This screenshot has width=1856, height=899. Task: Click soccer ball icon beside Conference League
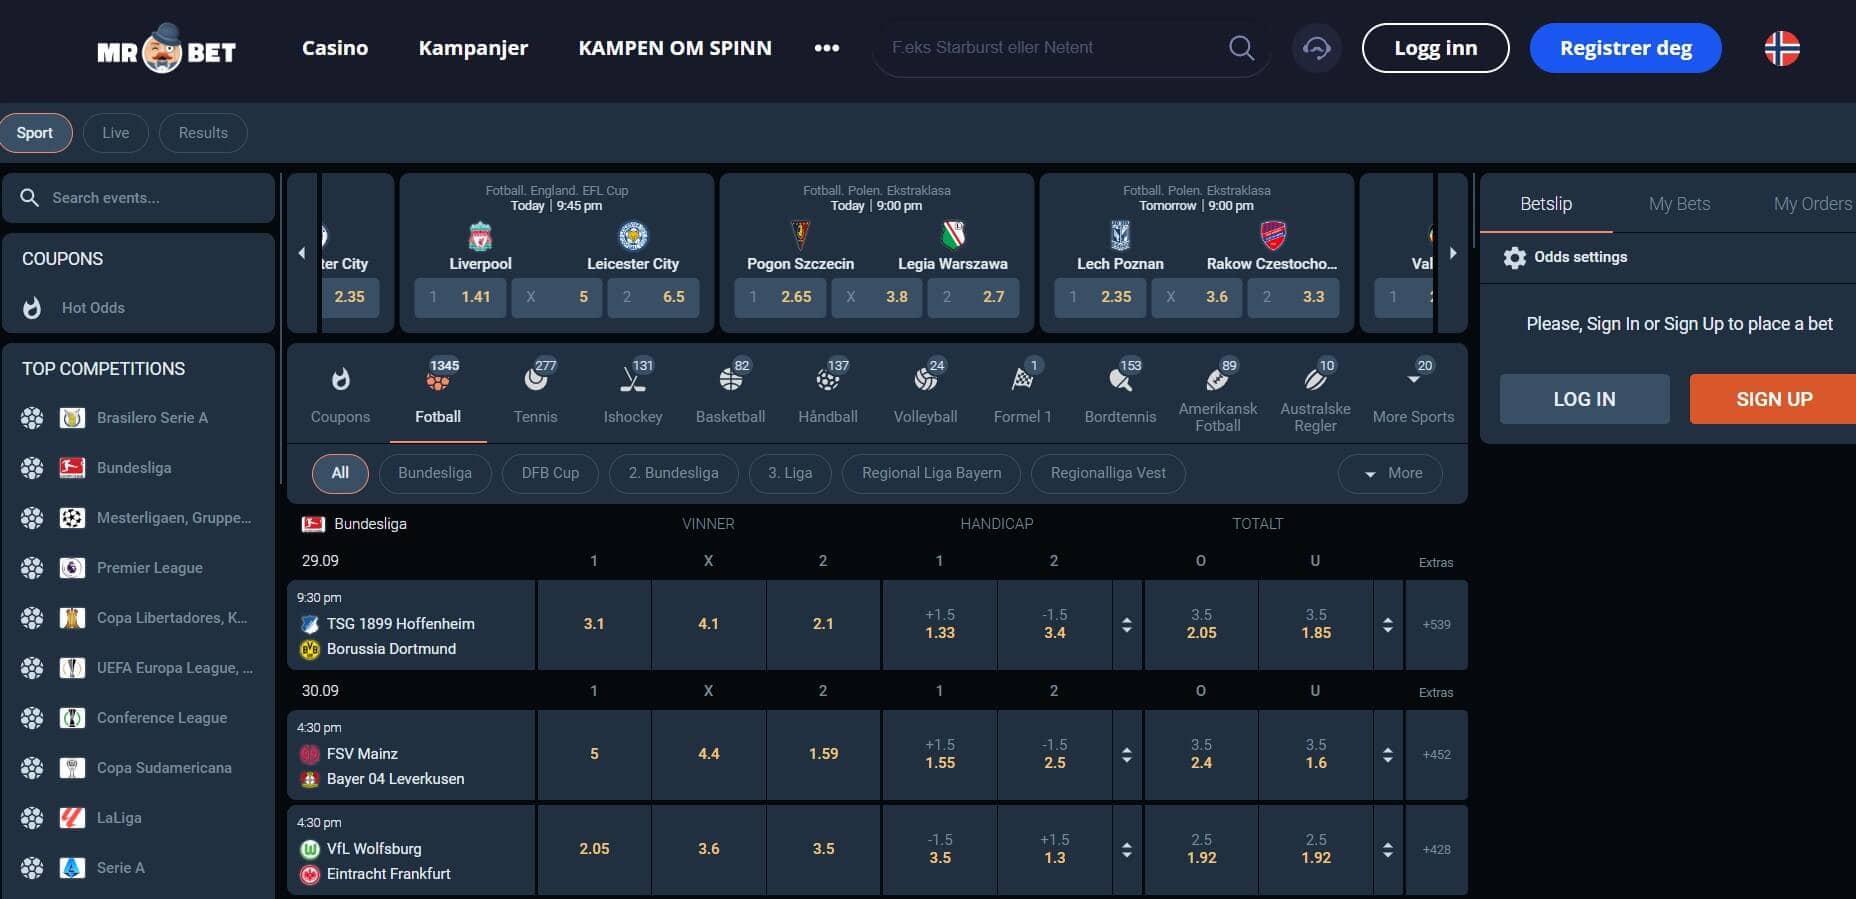click(32, 718)
